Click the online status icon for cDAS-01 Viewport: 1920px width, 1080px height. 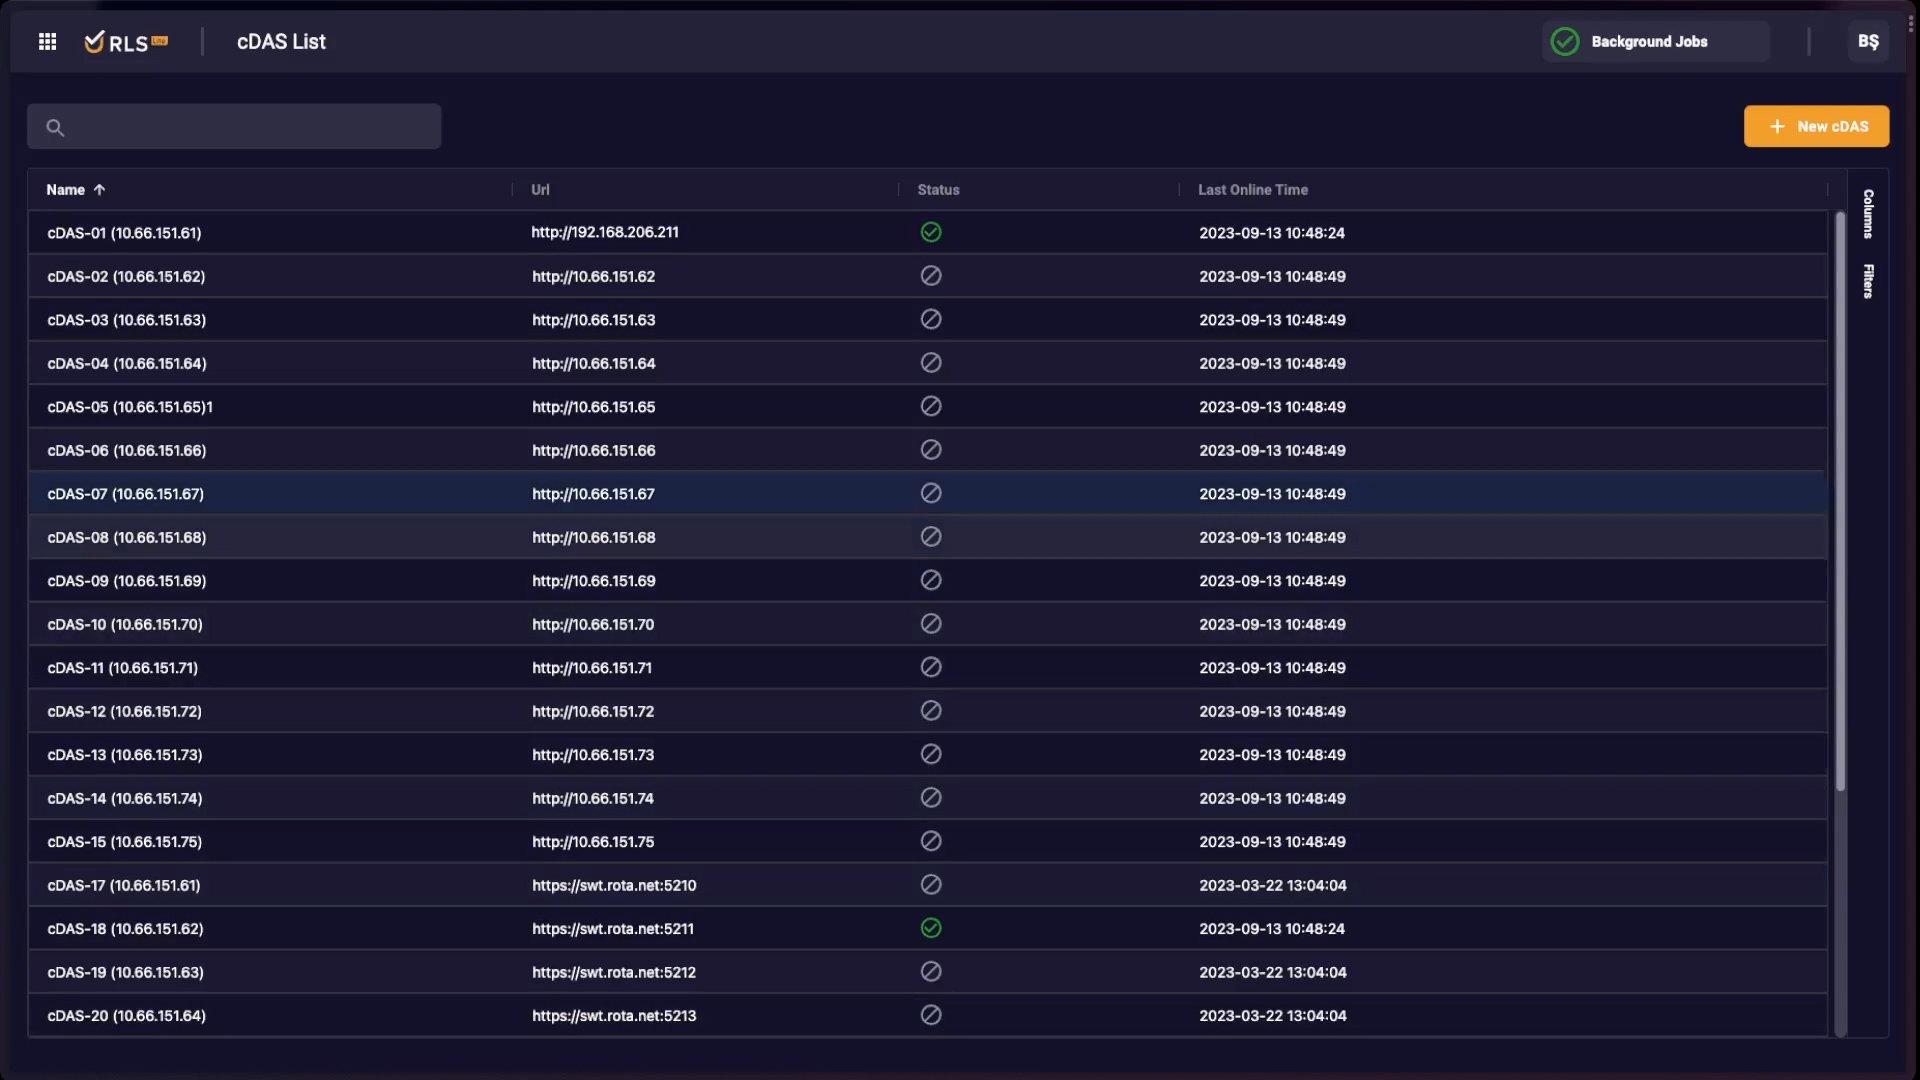(930, 232)
